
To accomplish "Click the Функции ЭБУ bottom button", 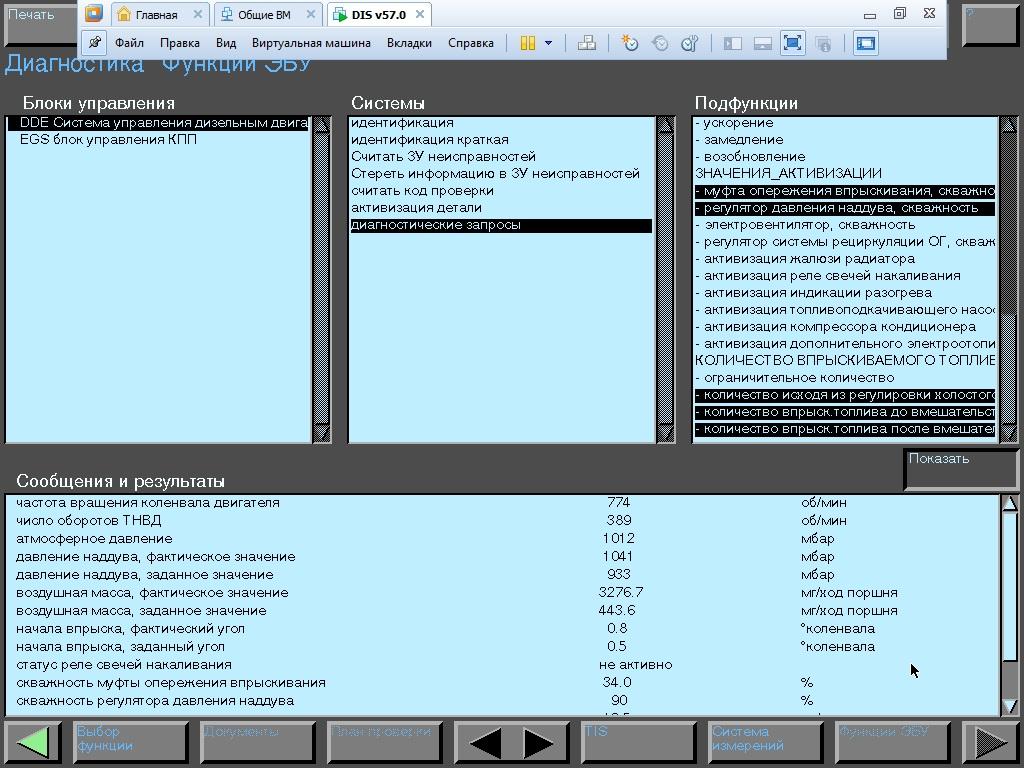I will [891, 742].
